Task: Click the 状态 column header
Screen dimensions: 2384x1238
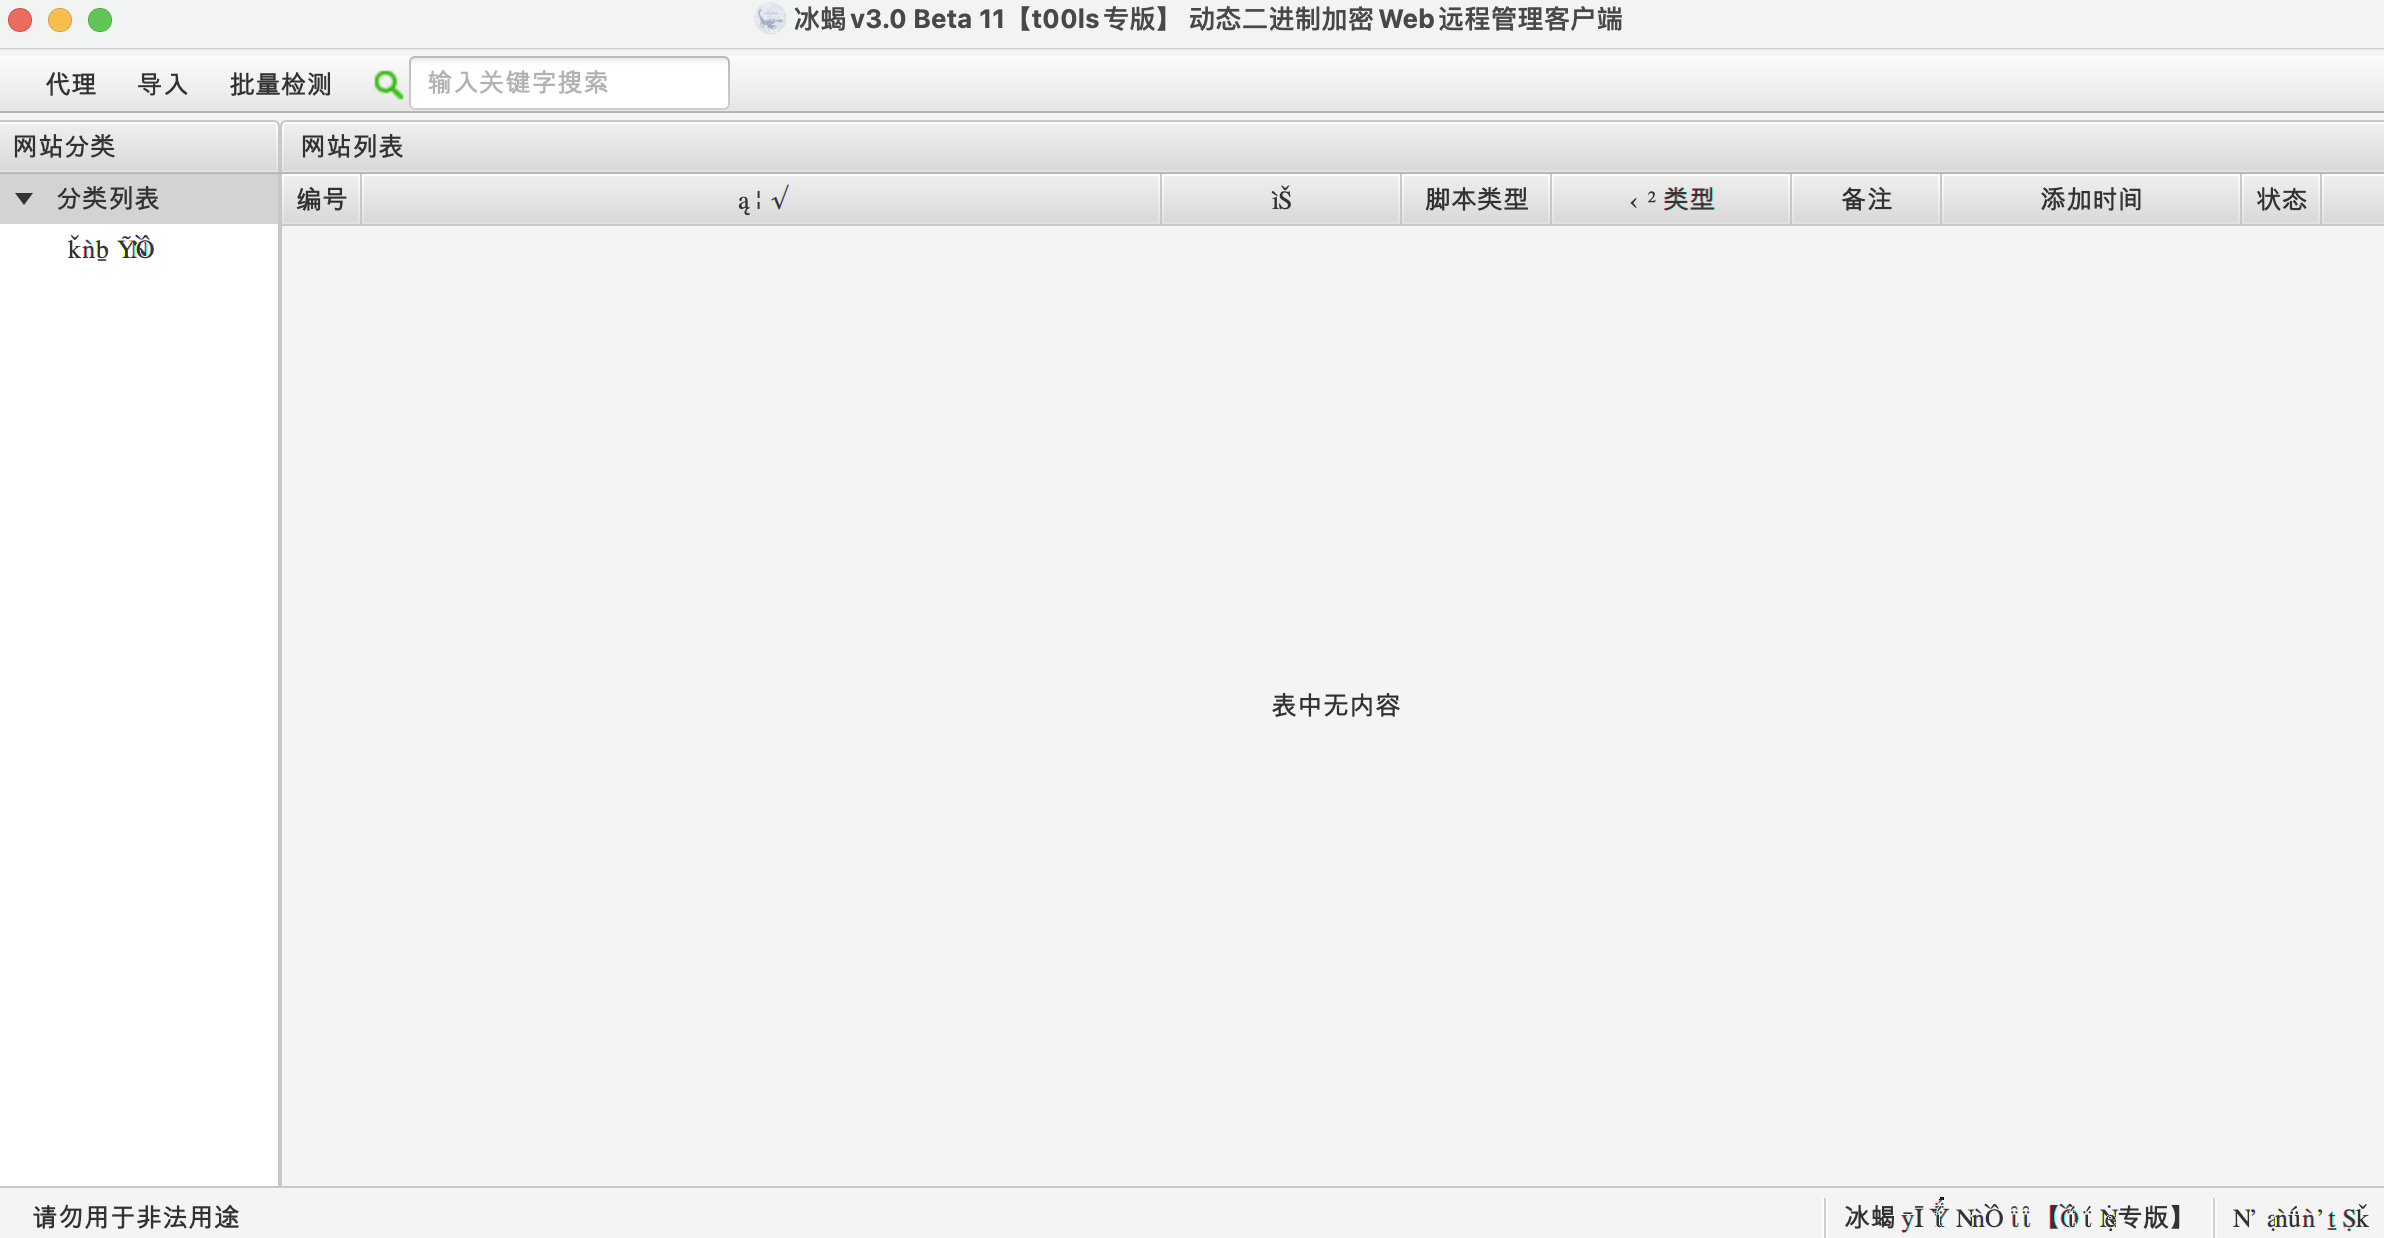Action: click(2281, 198)
